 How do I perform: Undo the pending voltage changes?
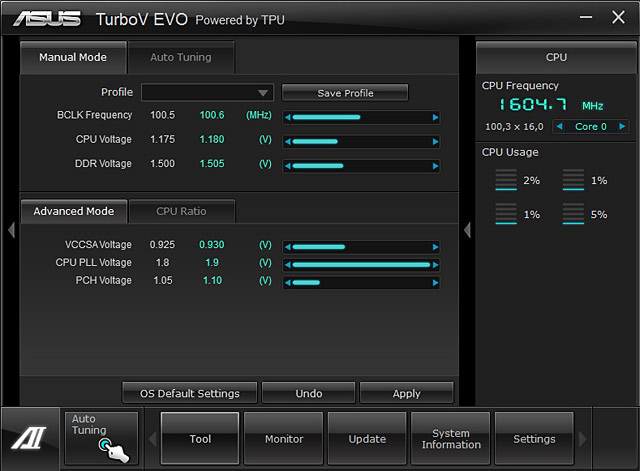pos(309,393)
